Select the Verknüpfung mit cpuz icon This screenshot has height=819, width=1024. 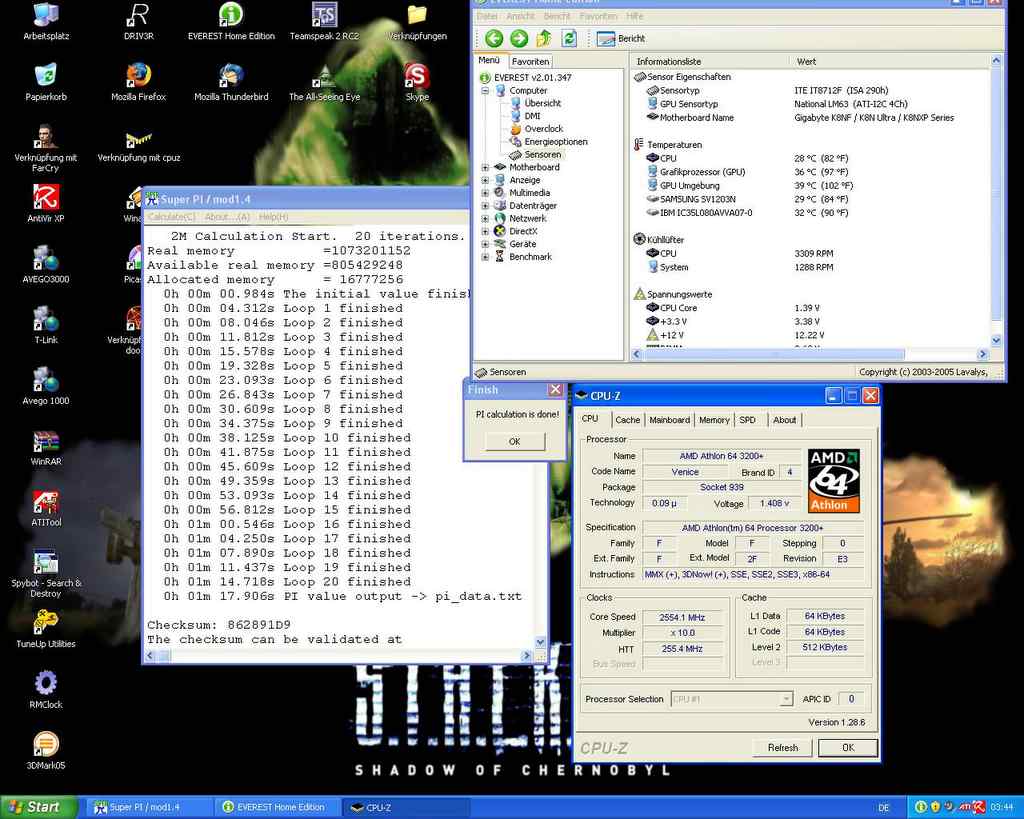138,147
